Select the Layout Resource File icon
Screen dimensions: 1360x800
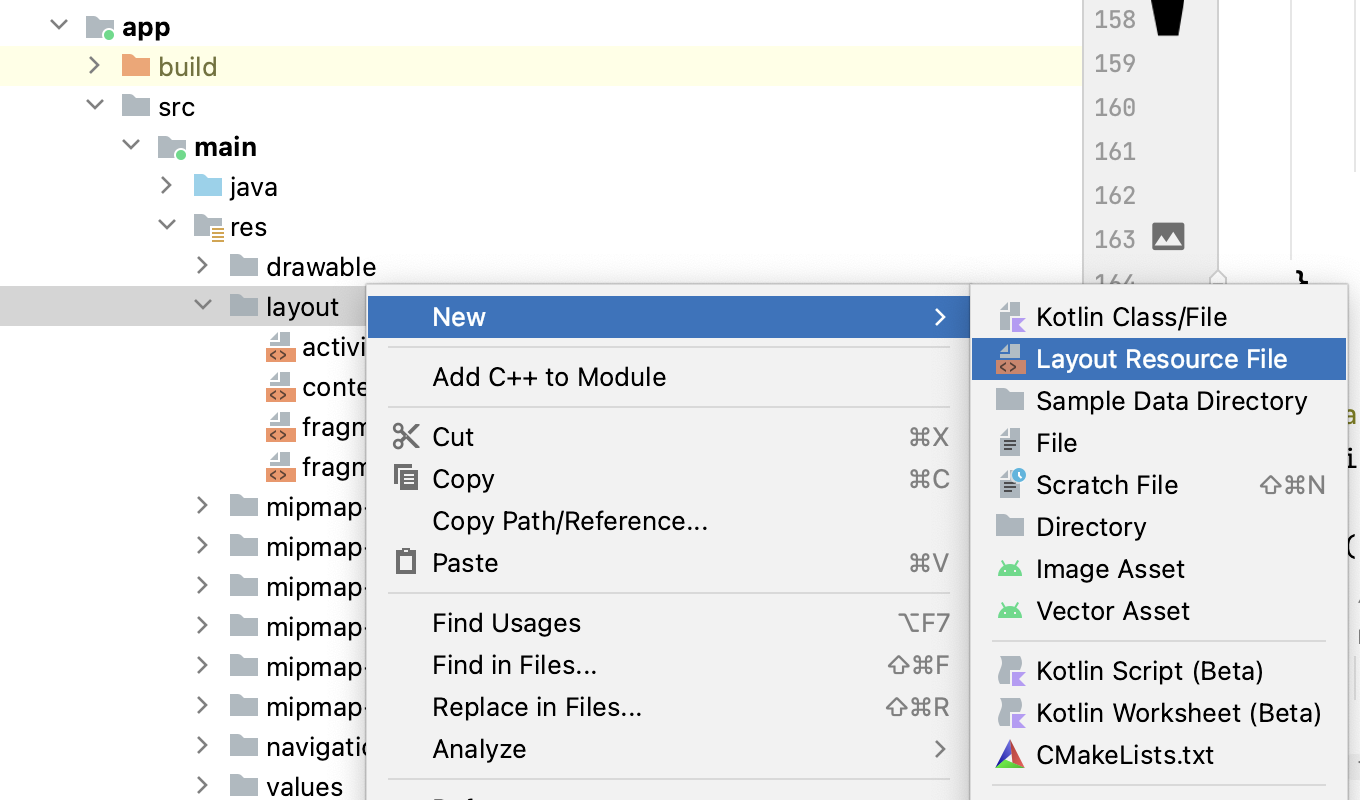(x=1012, y=358)
